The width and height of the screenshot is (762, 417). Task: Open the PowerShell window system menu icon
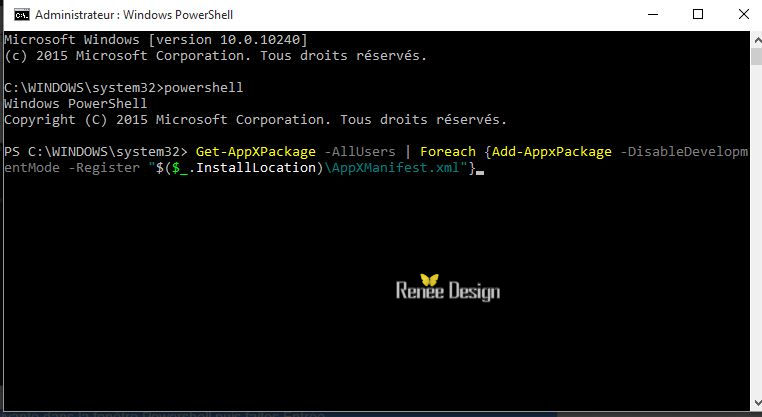(x=21, y=15)
